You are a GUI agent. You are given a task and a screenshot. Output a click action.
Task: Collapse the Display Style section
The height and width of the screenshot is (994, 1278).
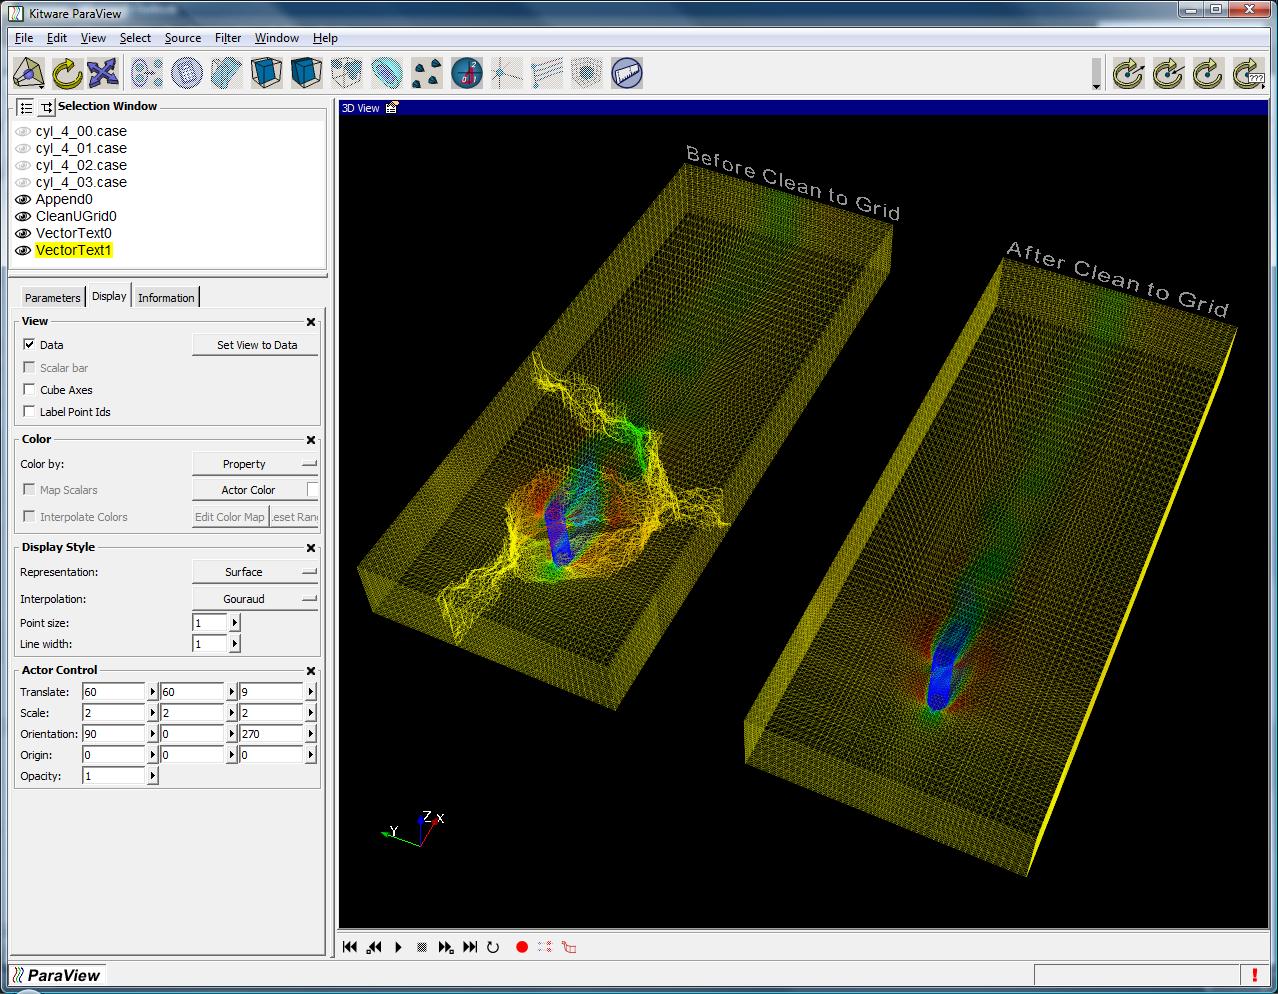pos(311,548)
